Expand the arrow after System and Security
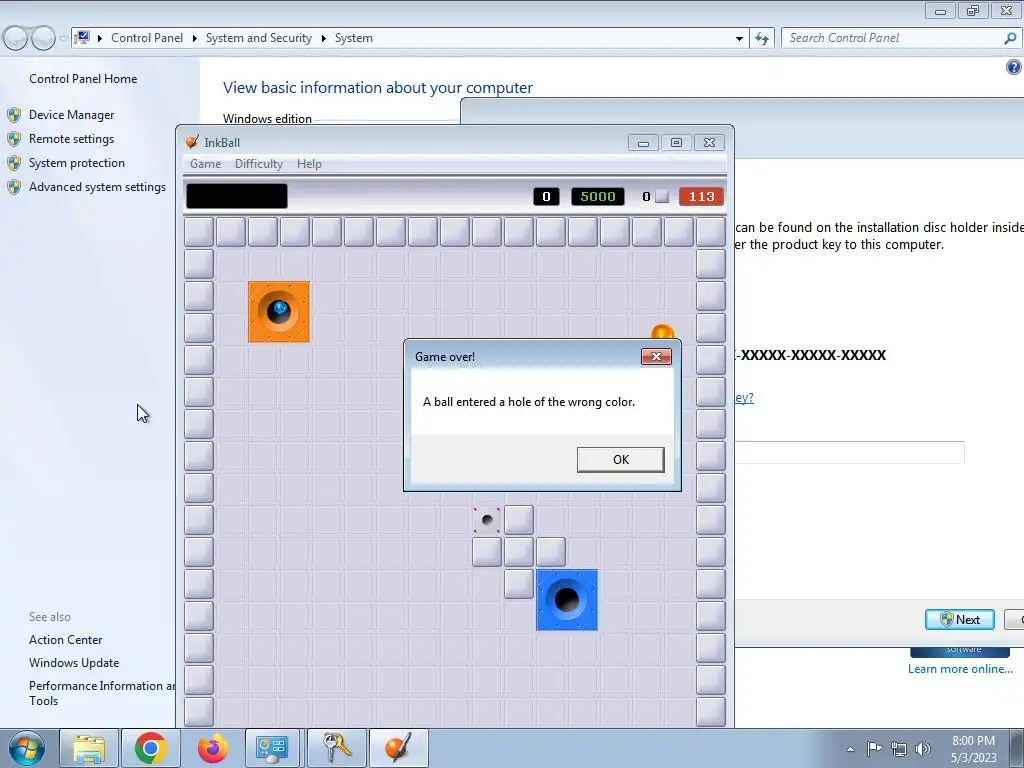Screen dimensions: 1024x768 (x=323, y=39)
